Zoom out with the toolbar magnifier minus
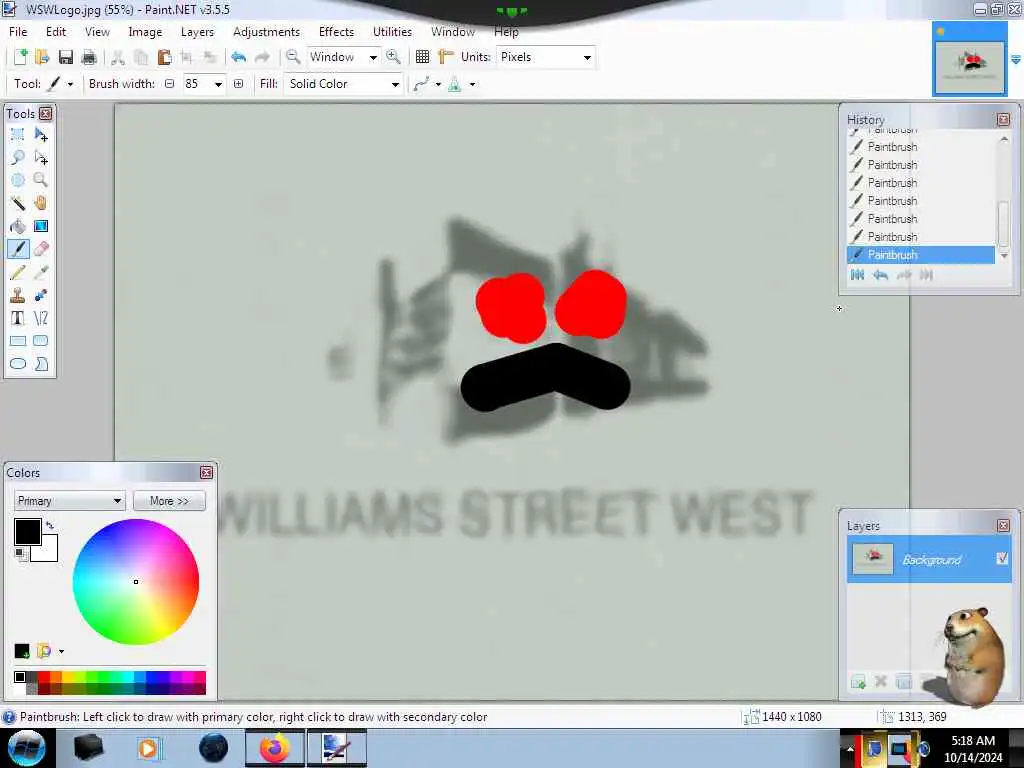Image resolution: width=1024 pixels, height=768 pixels. (293, 57)
